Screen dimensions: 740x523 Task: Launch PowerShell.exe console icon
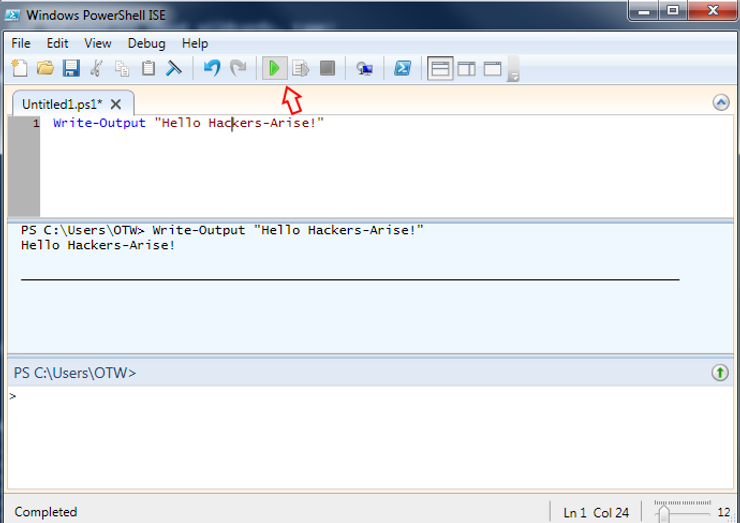pos(403,68)
